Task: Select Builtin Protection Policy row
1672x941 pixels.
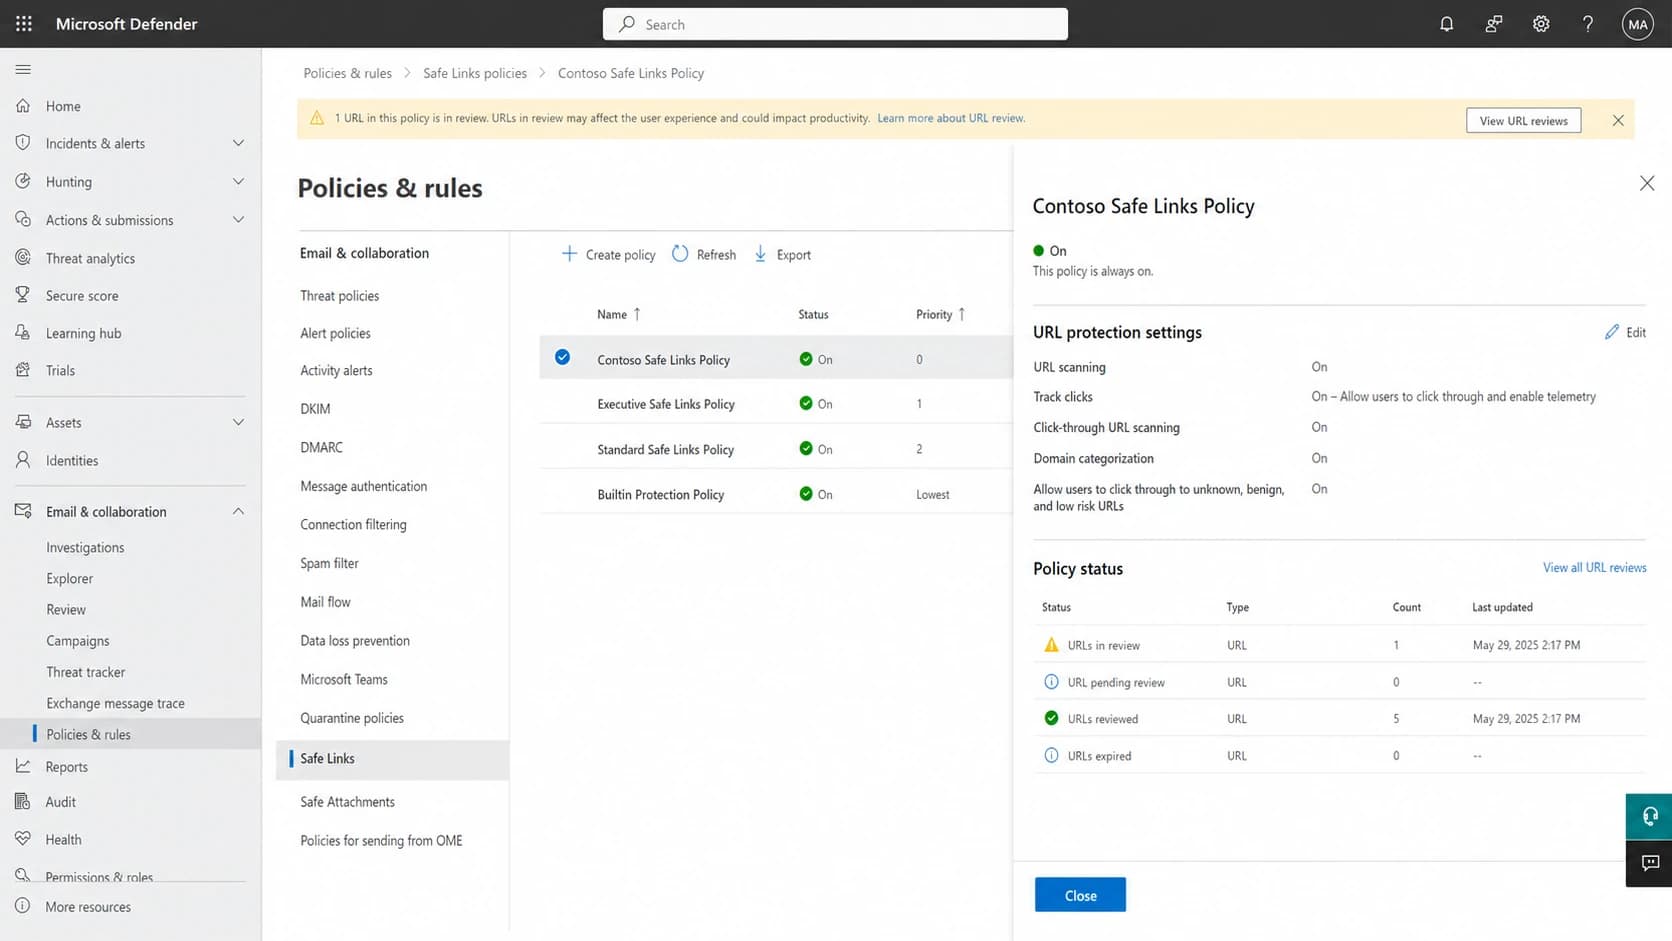Action: pyautogui.click(x=776, y=494)
